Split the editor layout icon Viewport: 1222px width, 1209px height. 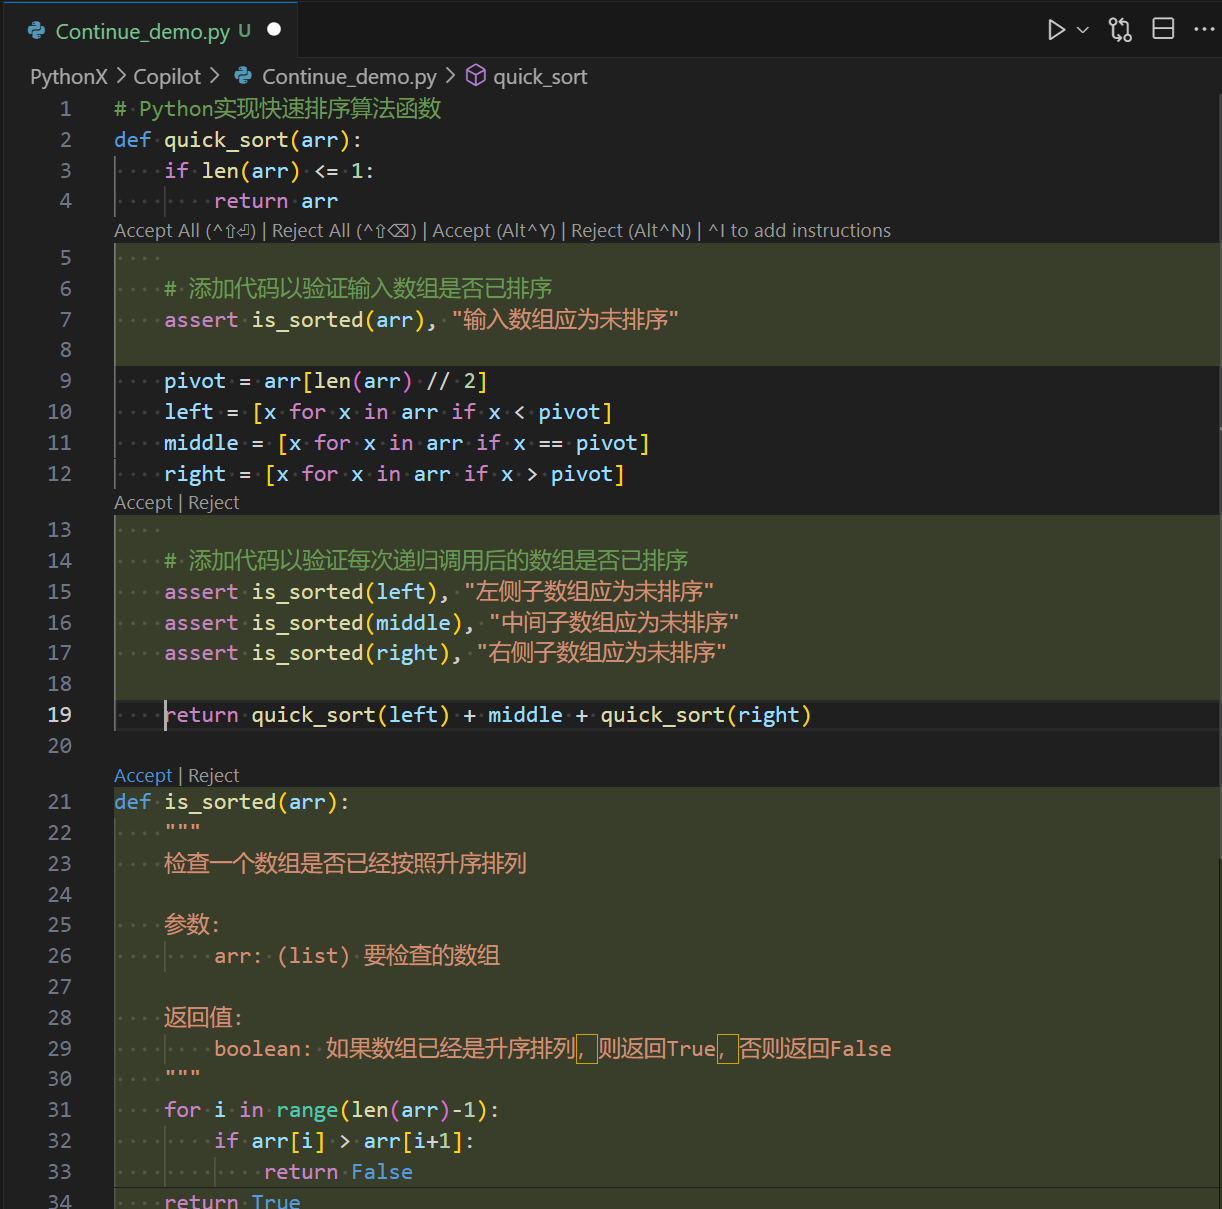[1163, 29]
